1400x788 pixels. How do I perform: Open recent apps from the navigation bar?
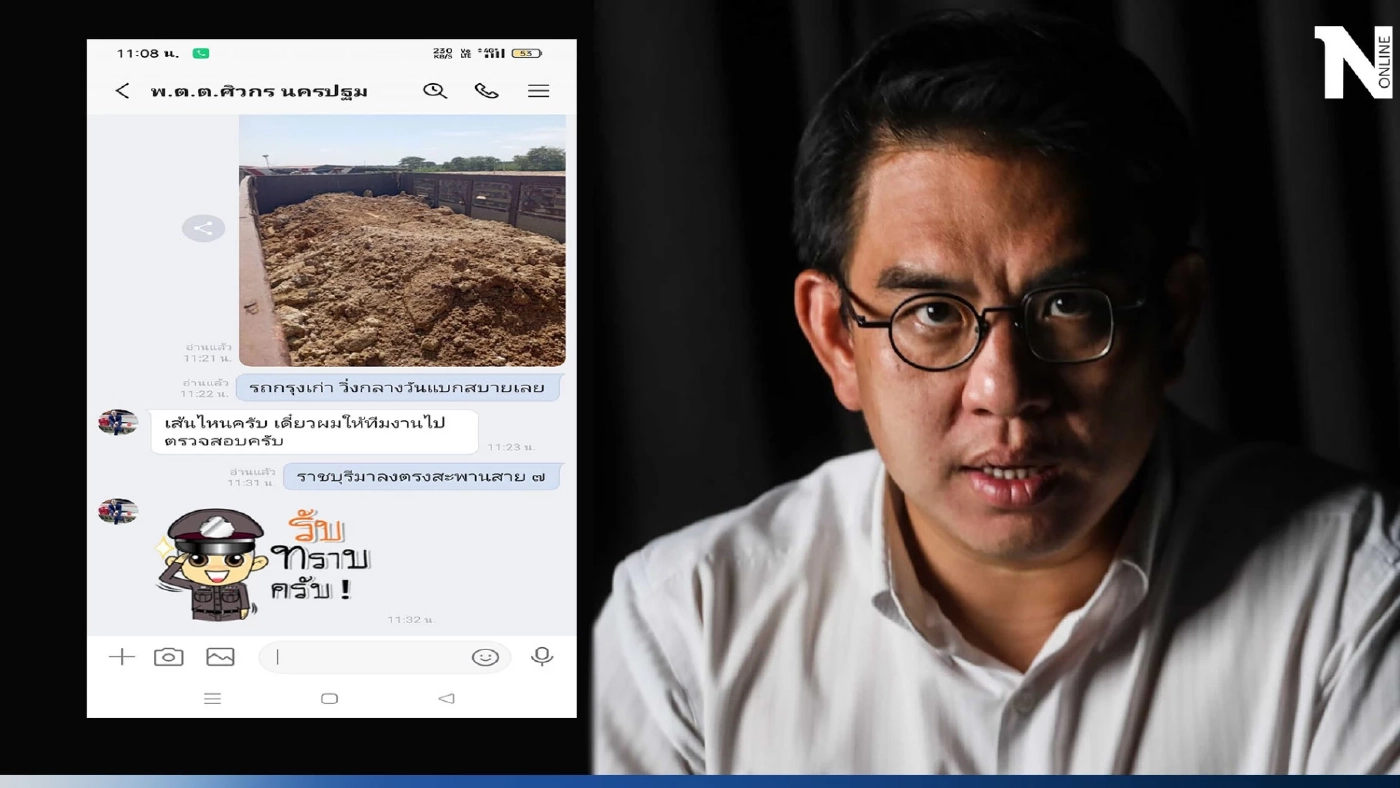[213, 698]
